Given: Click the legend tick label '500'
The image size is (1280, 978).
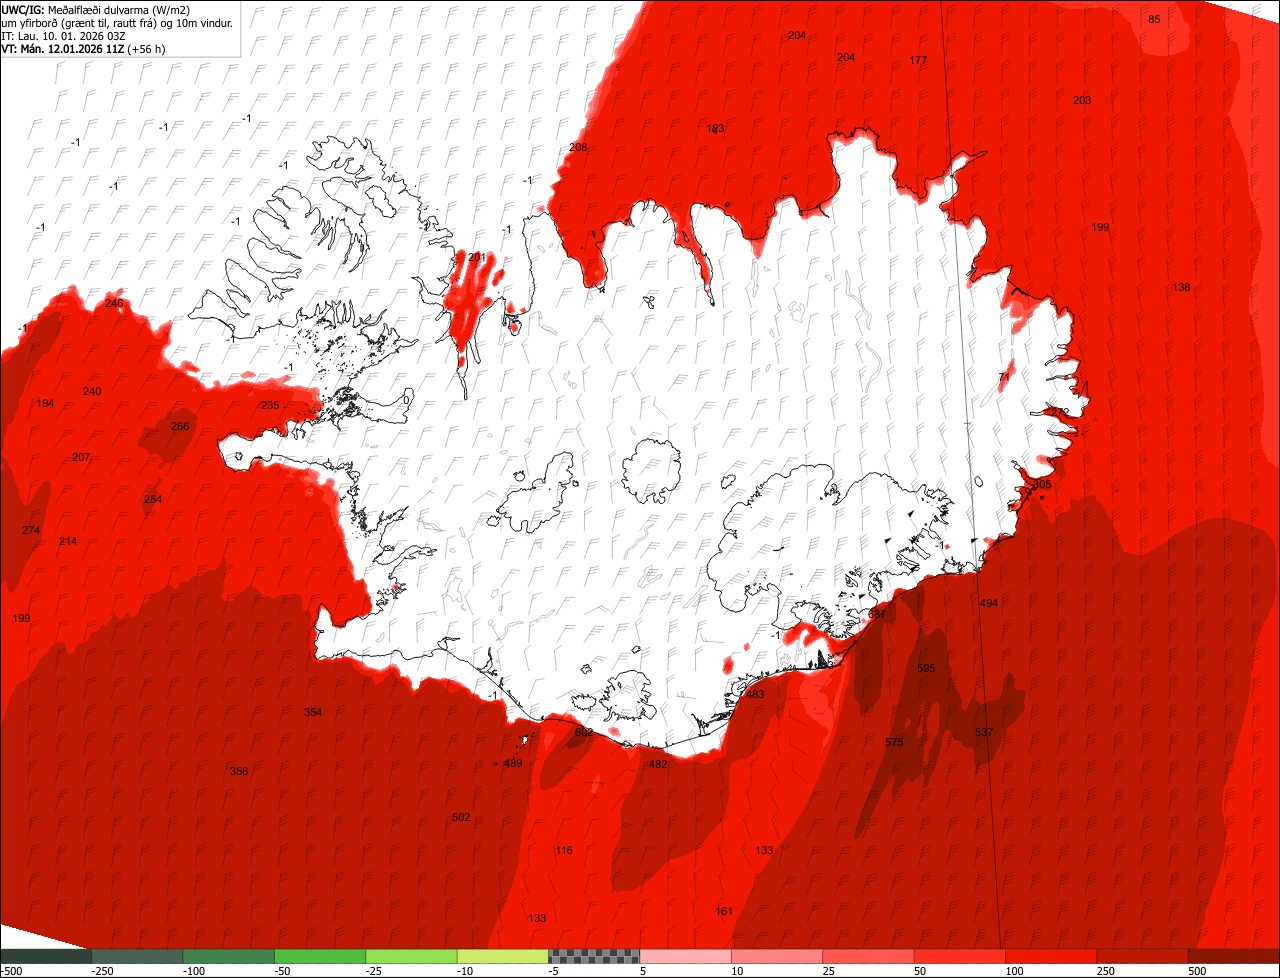Looking at the screenshot, I should (1197, 971).
